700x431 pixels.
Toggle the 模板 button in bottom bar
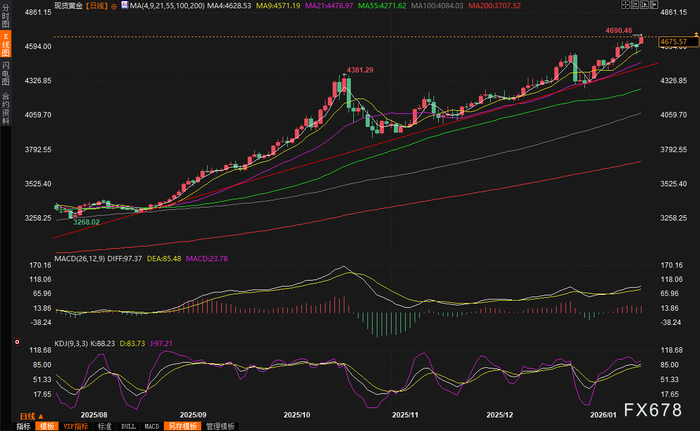47,427
